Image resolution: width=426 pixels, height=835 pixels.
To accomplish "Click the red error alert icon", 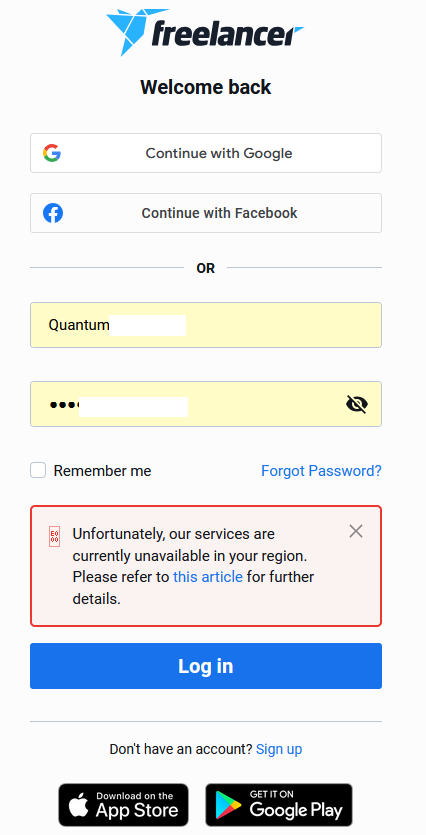I will (x=54, y=536).
